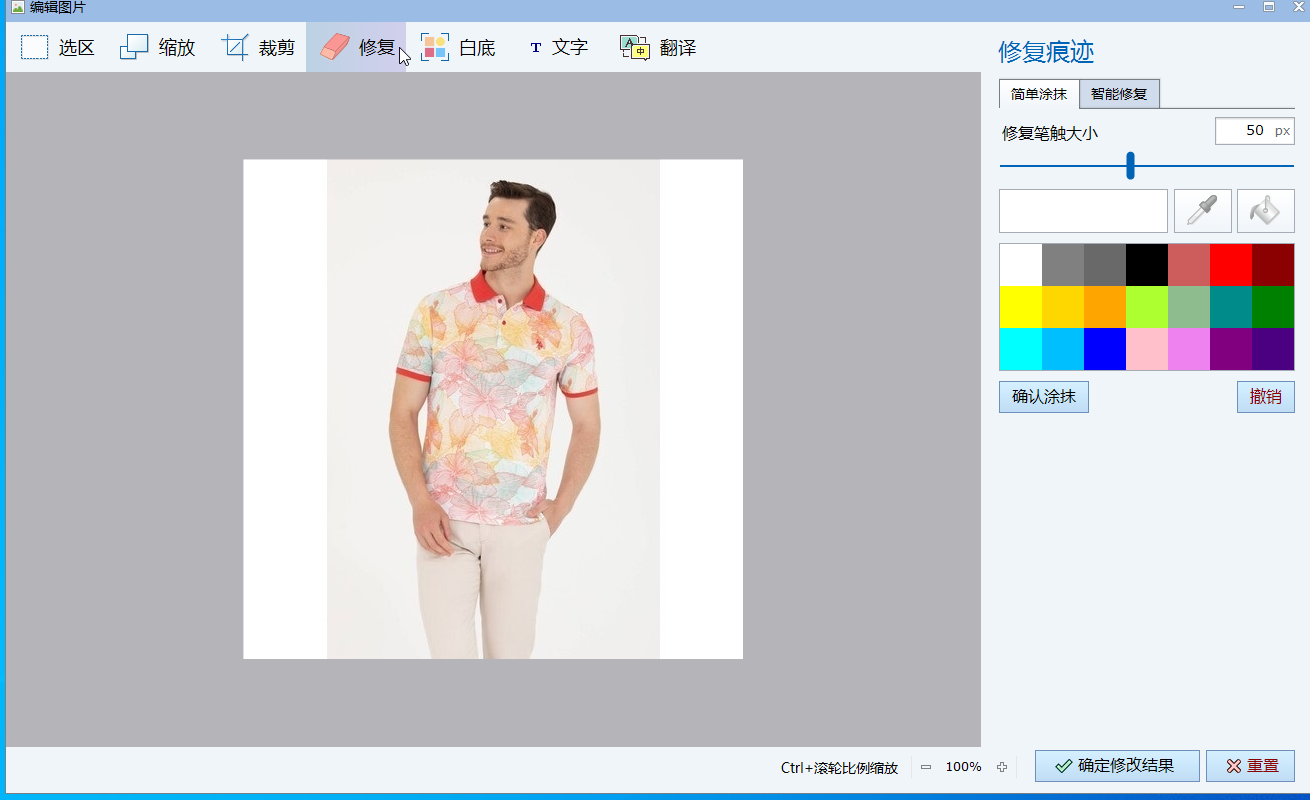Confirm smudge with 确认涂抹 button
This screenshot has height=800, width=1310.
pyautogui.click(x=1043, y=397)
